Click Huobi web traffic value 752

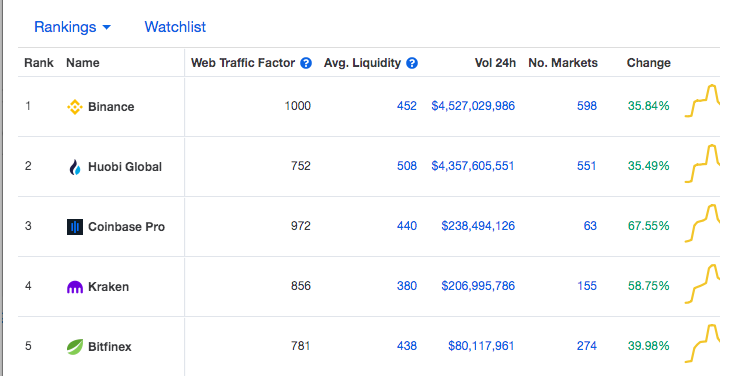point(300,166)
